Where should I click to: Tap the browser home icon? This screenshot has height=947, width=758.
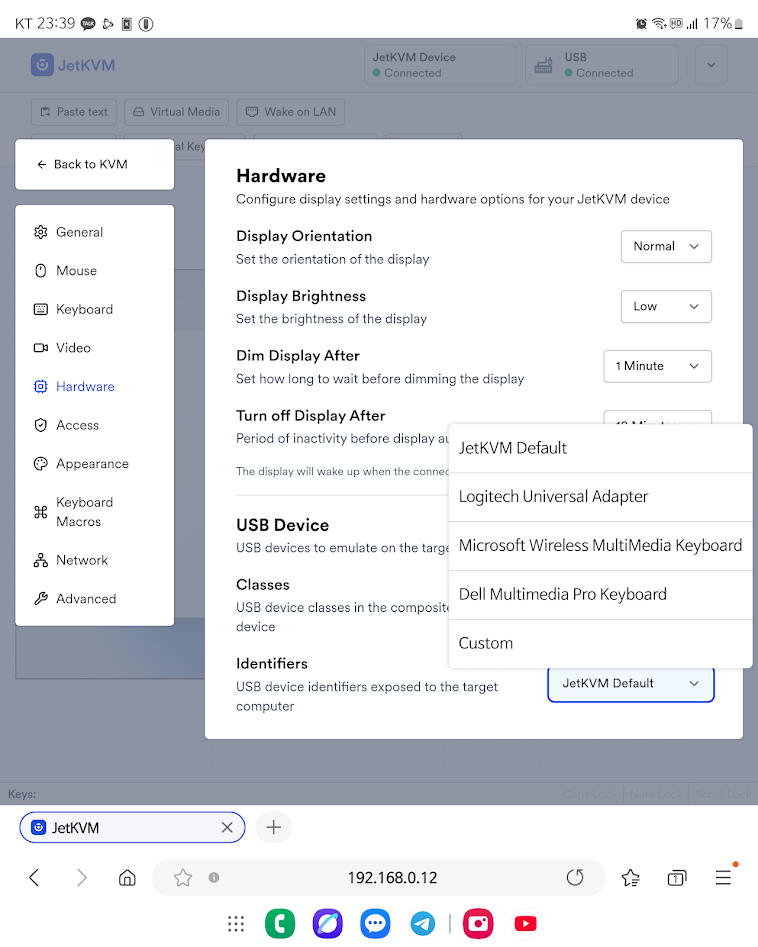(x=127, y=878)
